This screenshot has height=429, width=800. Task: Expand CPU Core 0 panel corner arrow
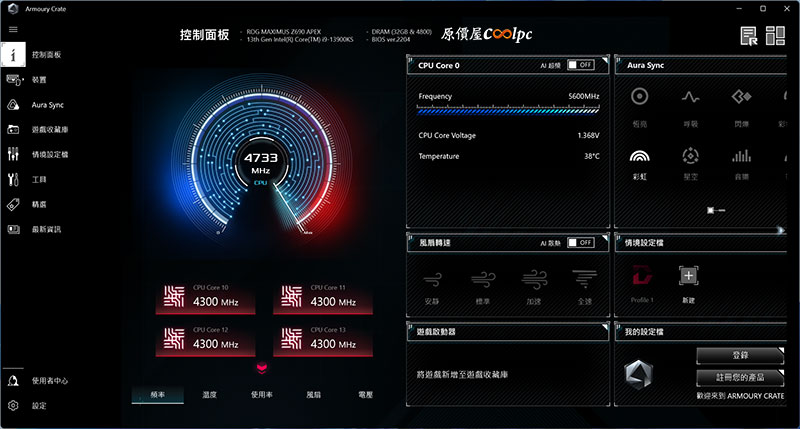click(605, 60)
